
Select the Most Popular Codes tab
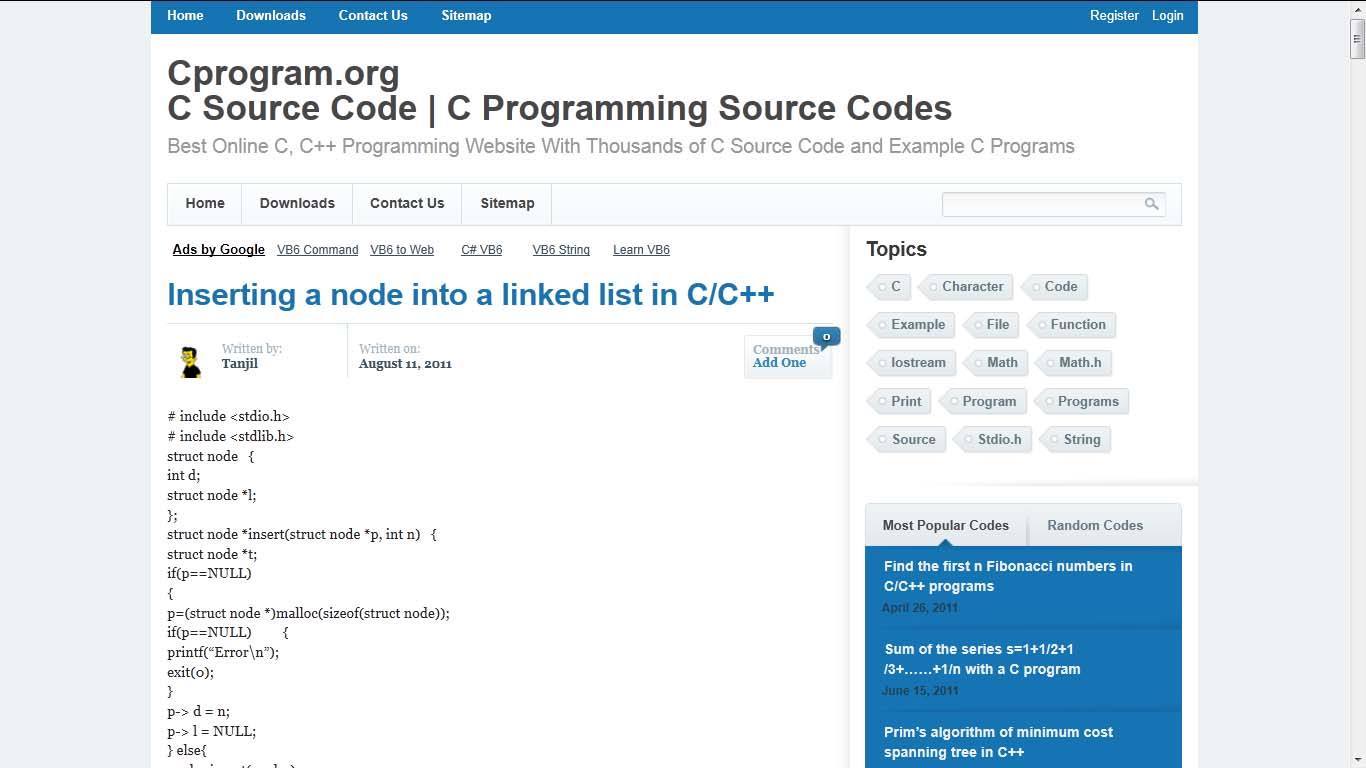tap(945, 526)
